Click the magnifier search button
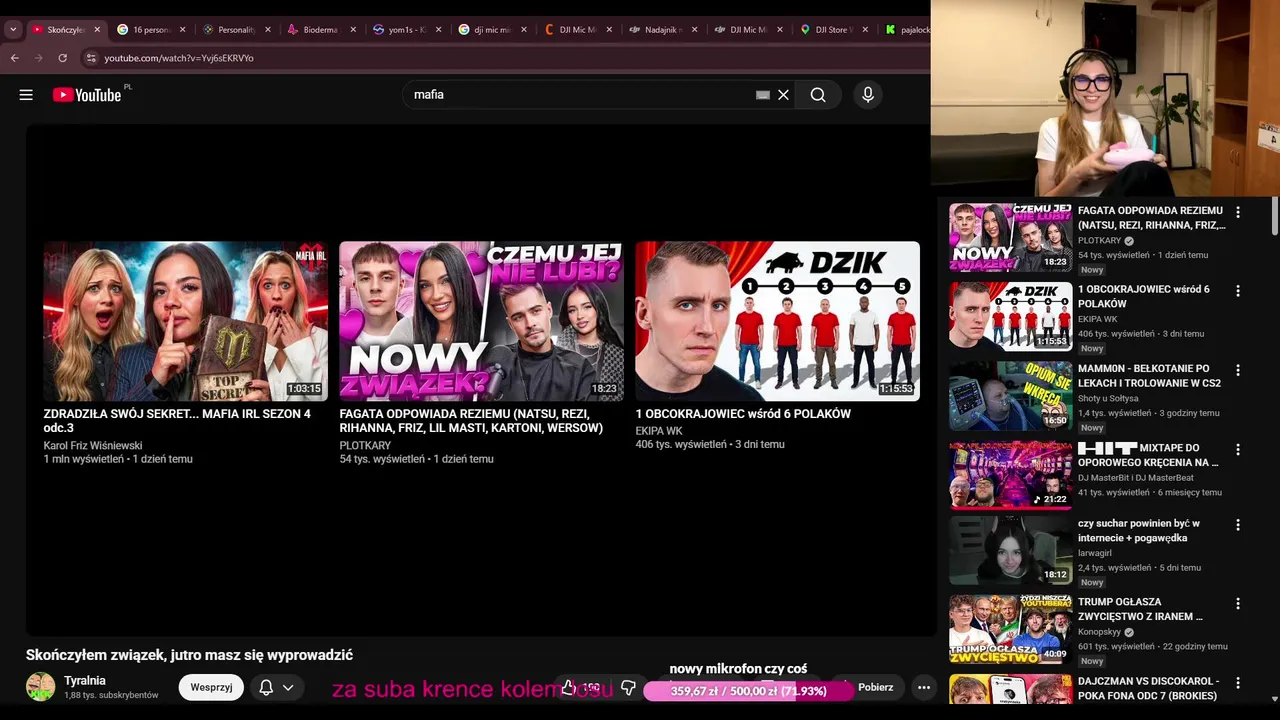 [x=818, y=95]
